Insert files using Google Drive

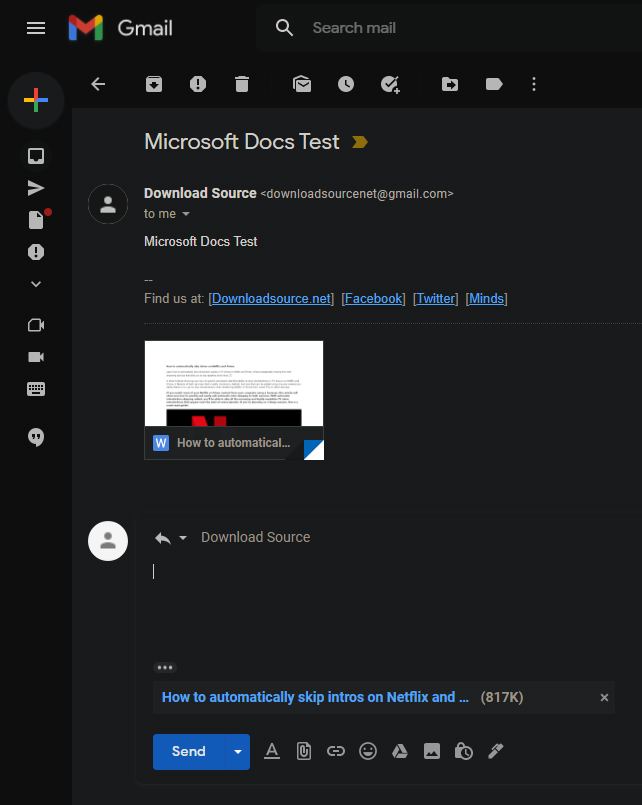coord(400,751)
